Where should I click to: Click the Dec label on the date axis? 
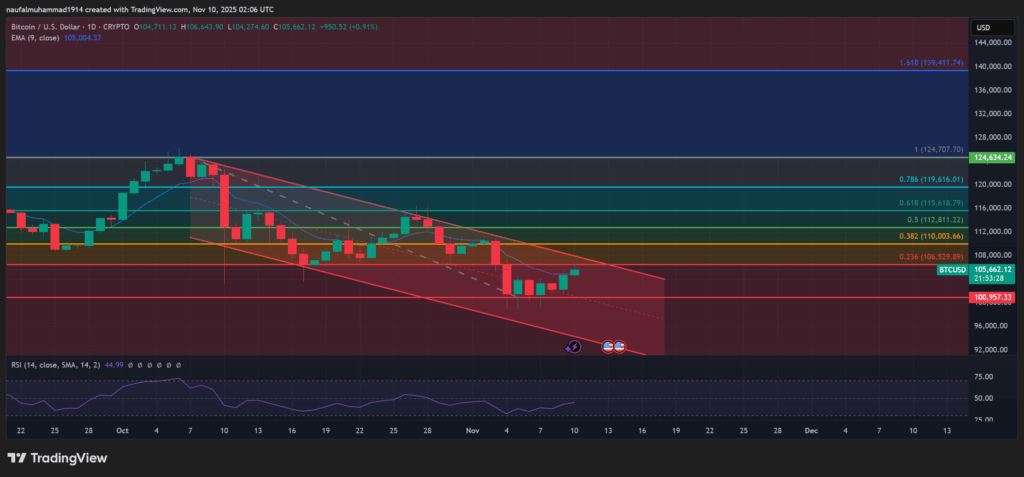810,429
